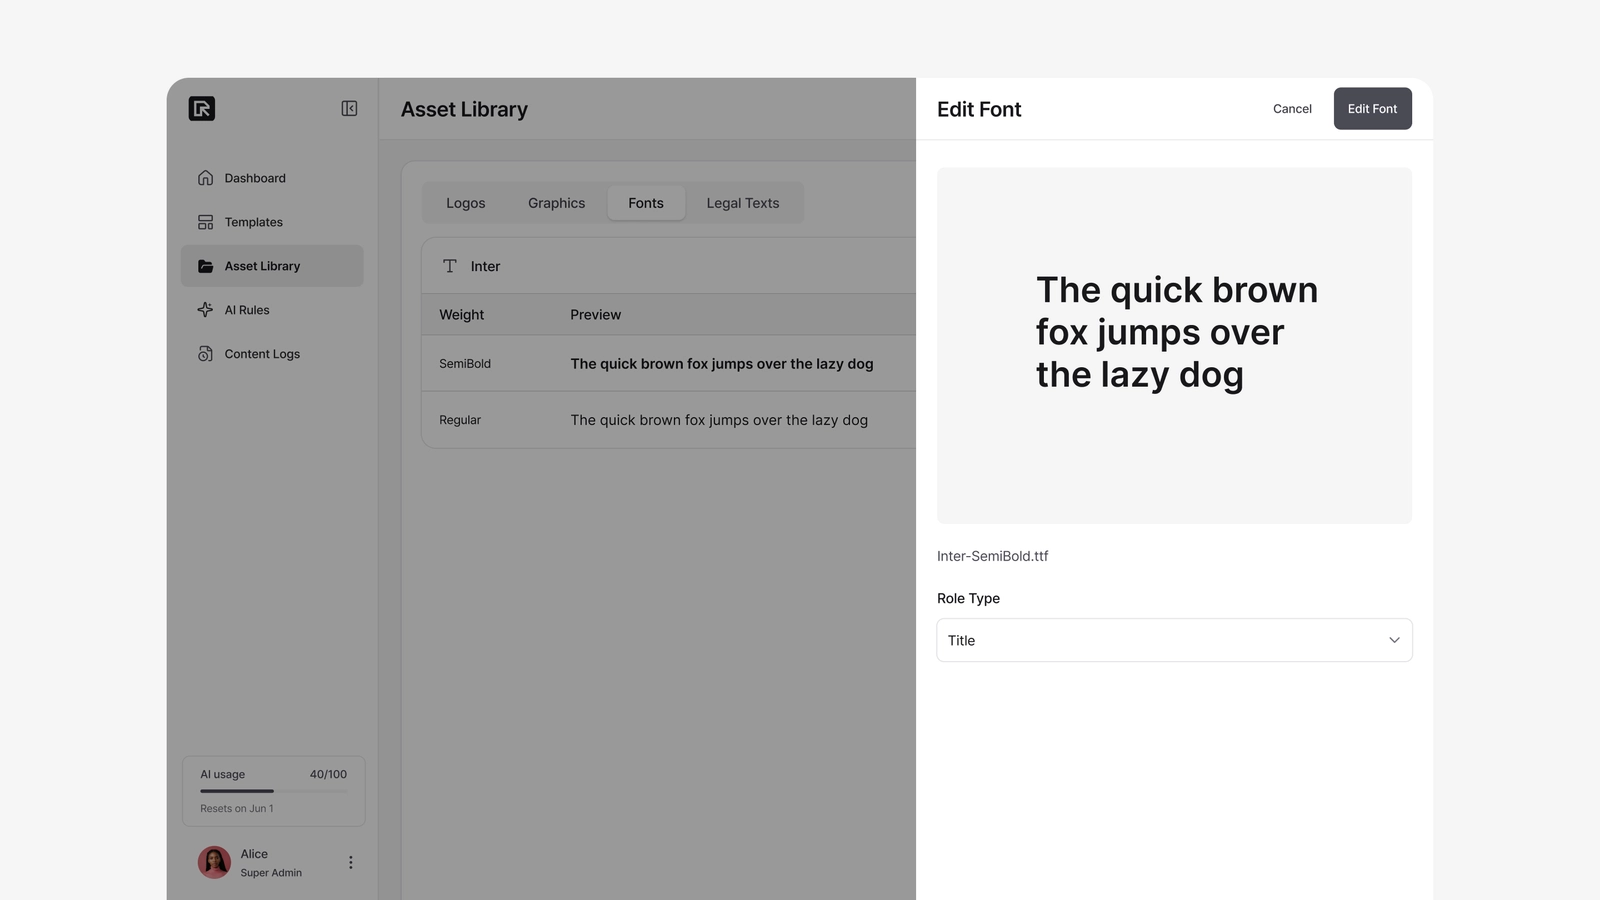Click the Weight column header
The image size is (1600, 900).
coord(461,314)
